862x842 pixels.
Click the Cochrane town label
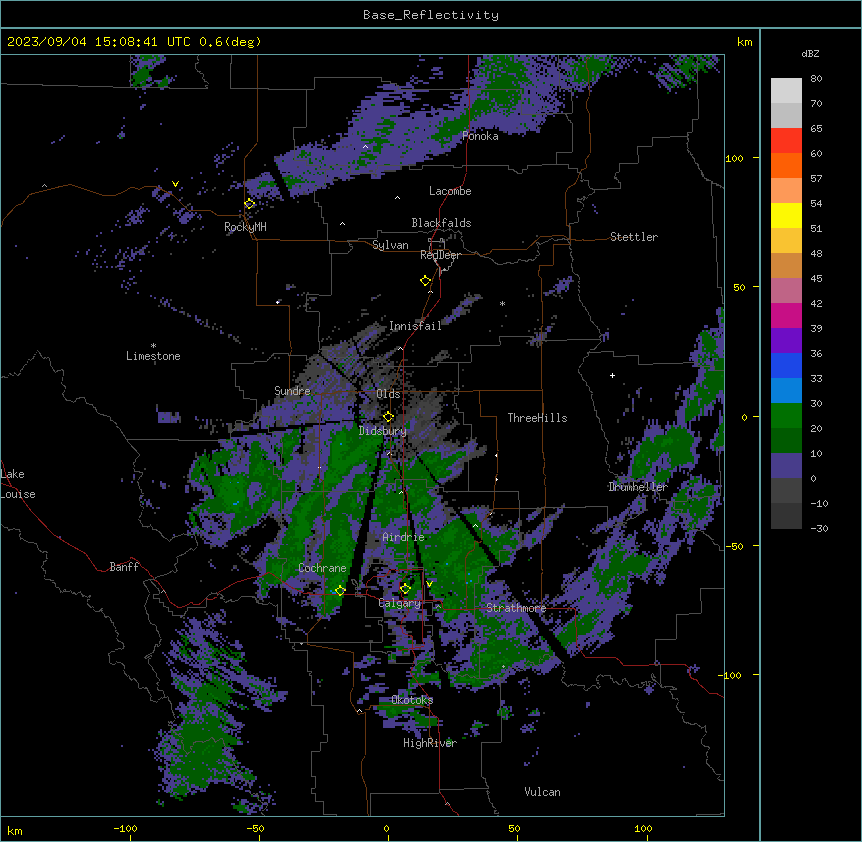[322, 568]
